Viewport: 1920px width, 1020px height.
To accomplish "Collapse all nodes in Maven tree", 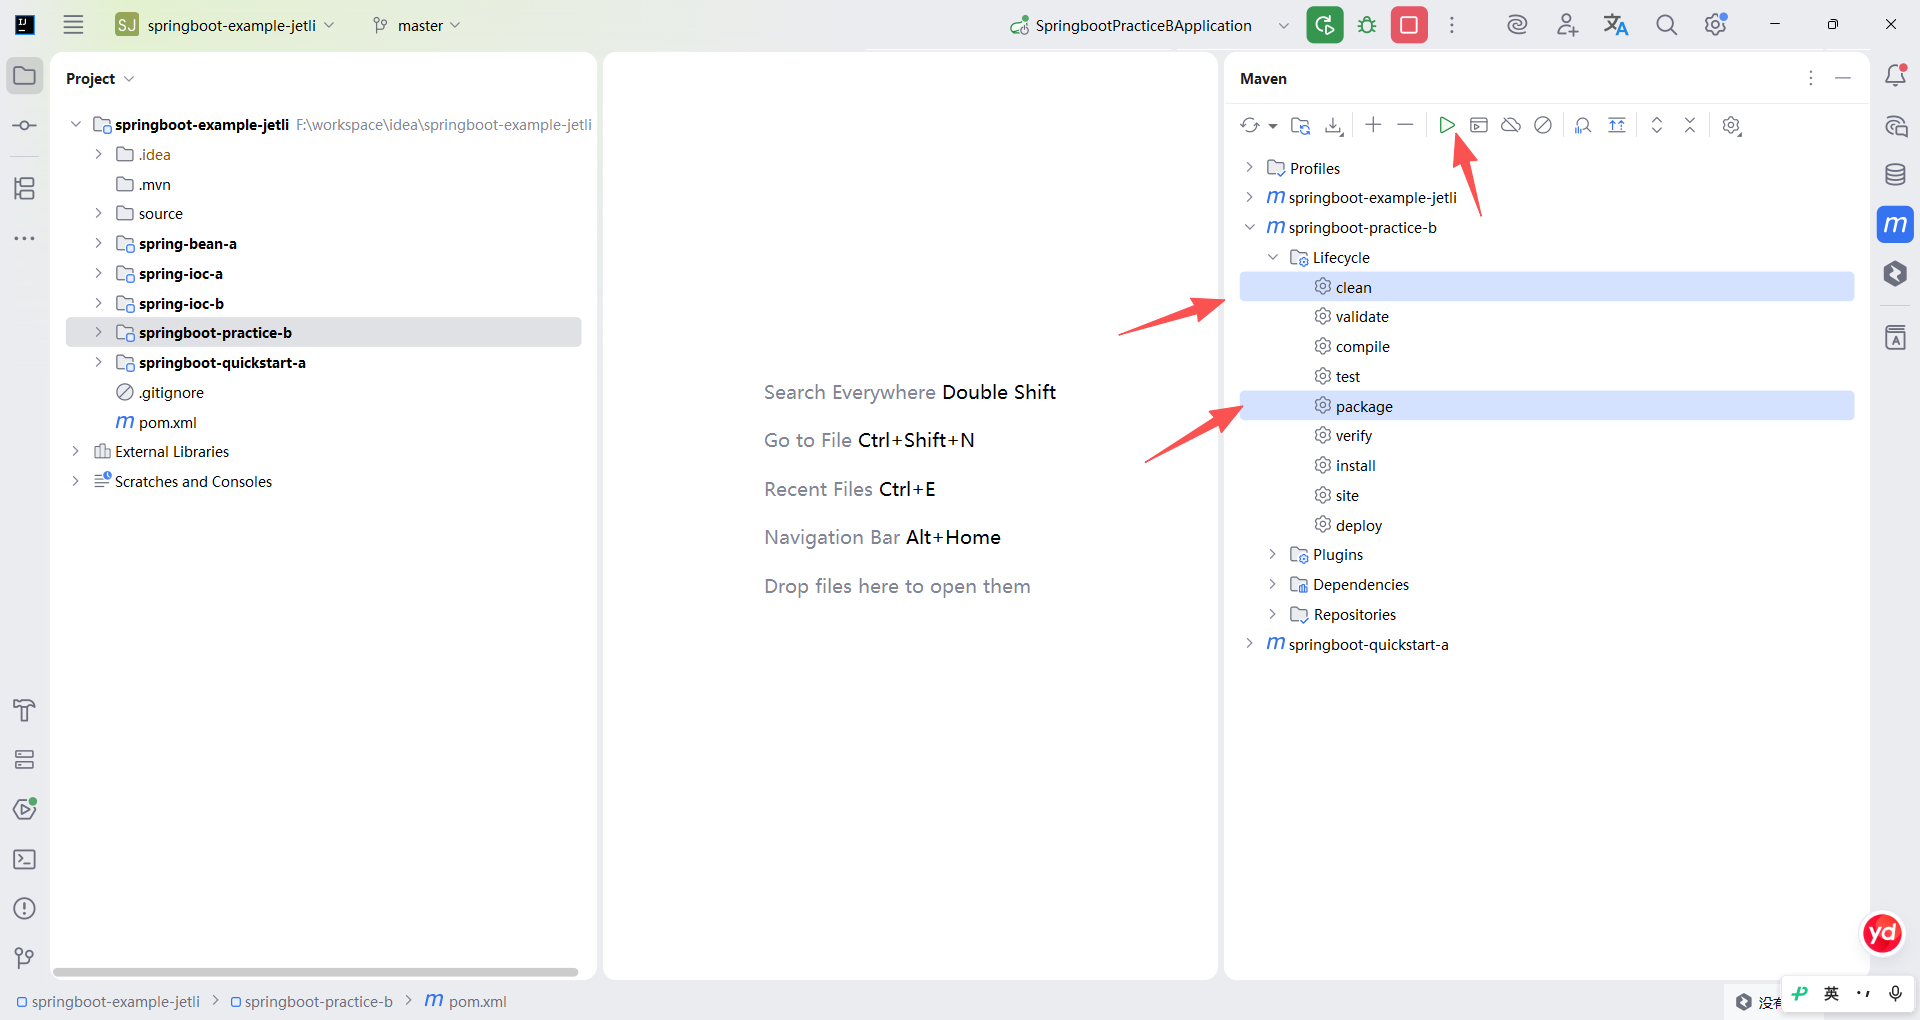I will [x=1690, y=125].
